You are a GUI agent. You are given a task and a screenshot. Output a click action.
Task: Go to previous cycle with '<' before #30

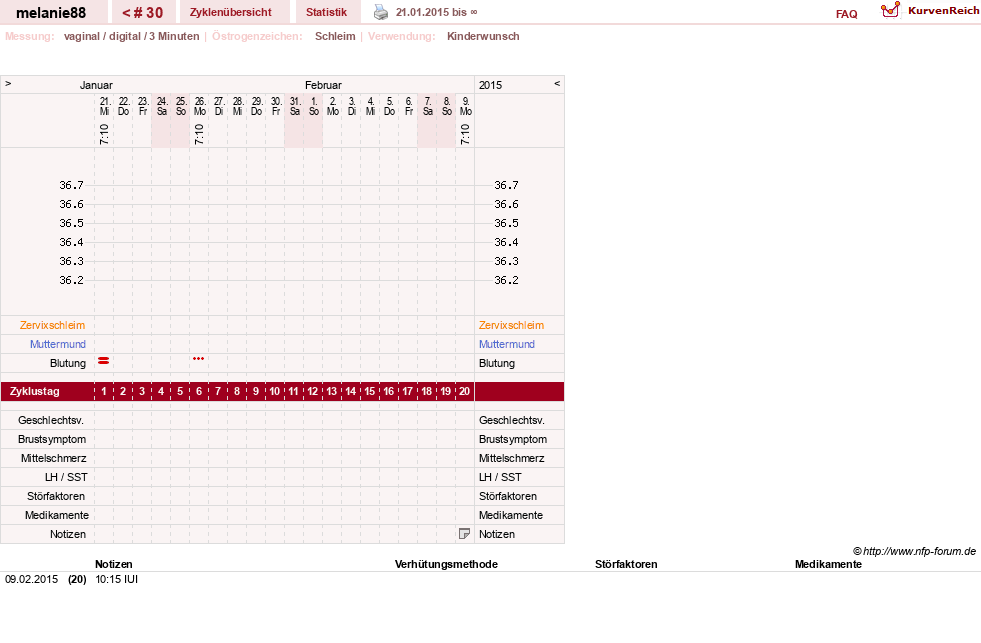[x=126, y=13]
